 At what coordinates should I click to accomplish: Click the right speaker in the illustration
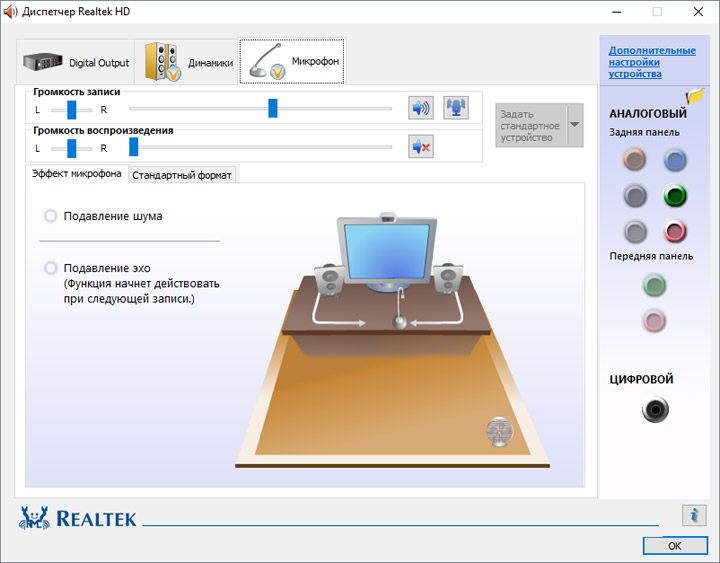[448, 278]
